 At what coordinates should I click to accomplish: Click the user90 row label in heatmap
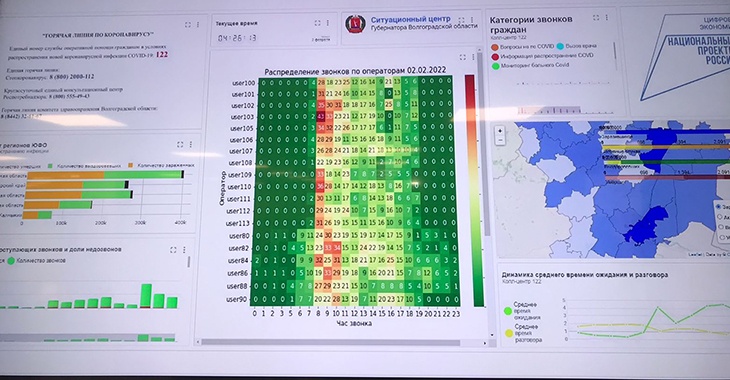click(236, 299)
